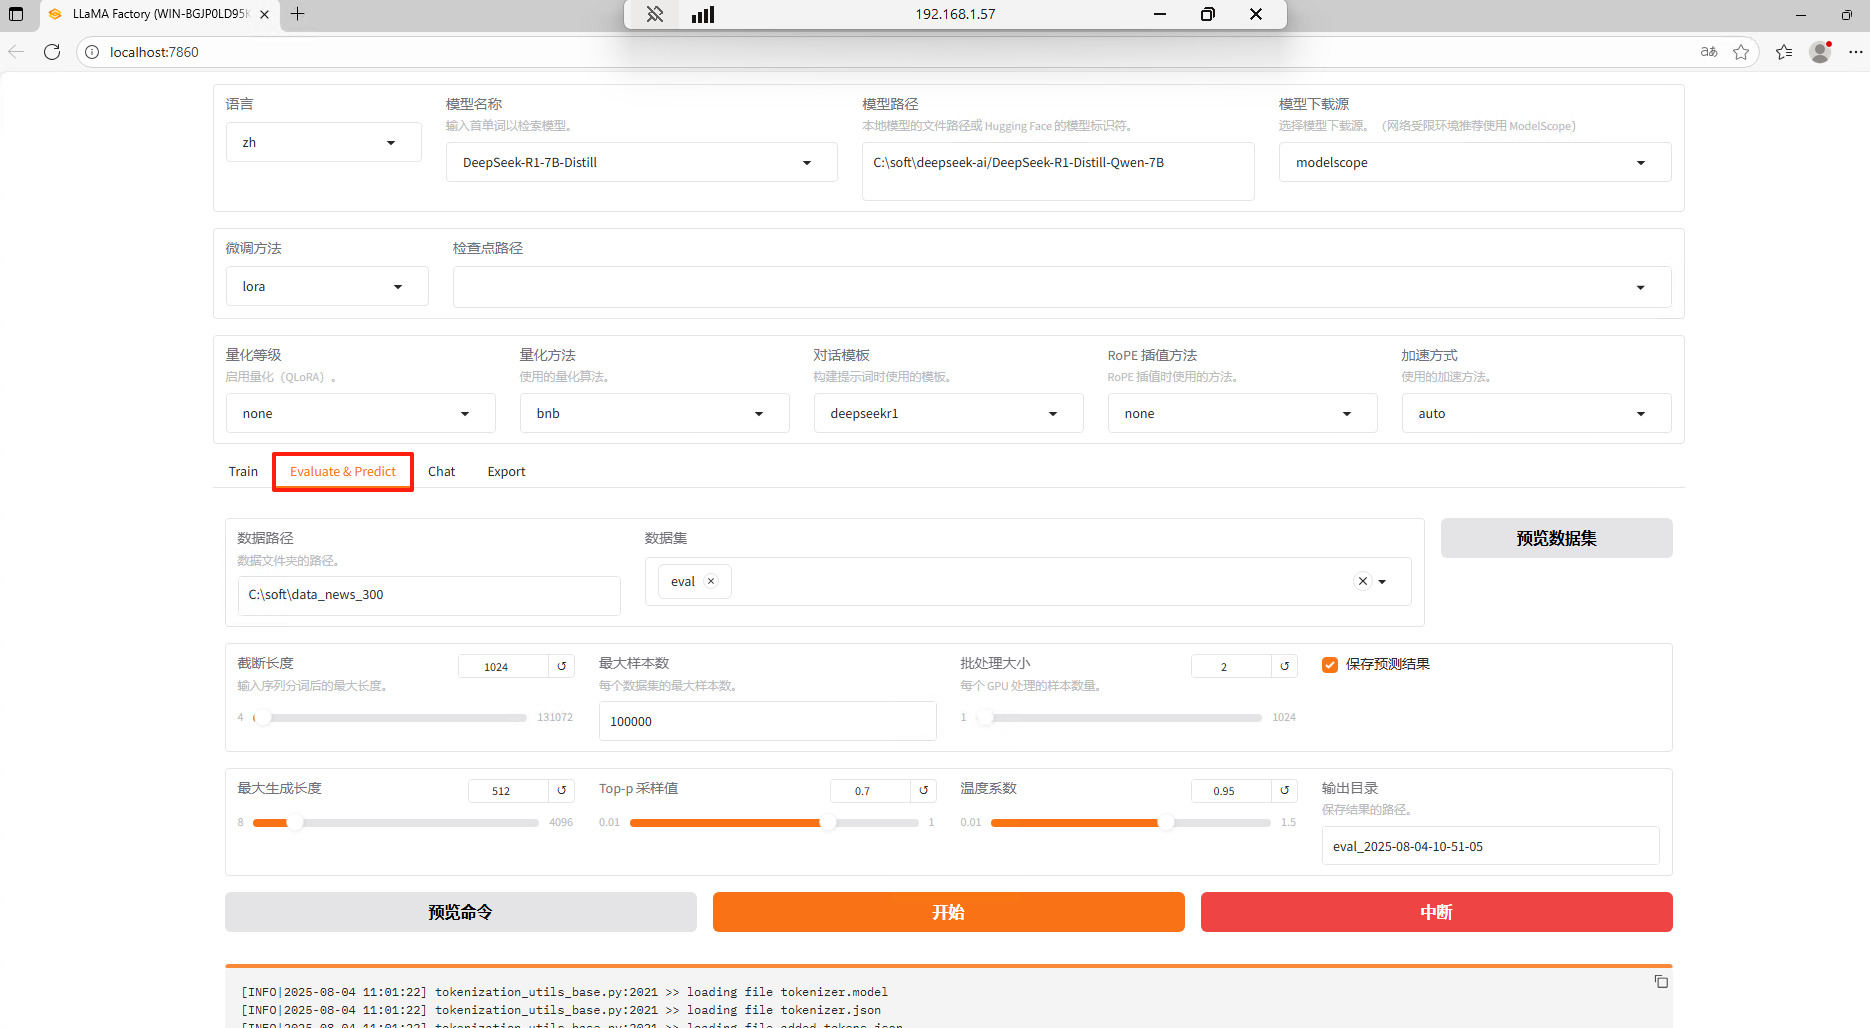1870x1028 pixels.
Task: Adjust the 温度系数 slider
Action: [x=1130, y=822]
